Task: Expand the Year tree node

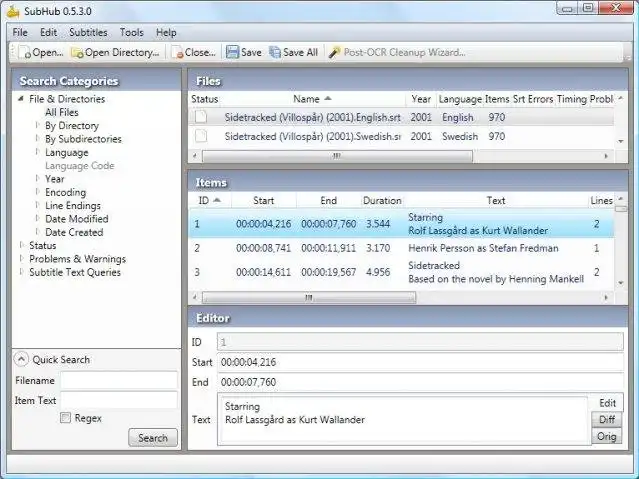Action: pos(37,178)
